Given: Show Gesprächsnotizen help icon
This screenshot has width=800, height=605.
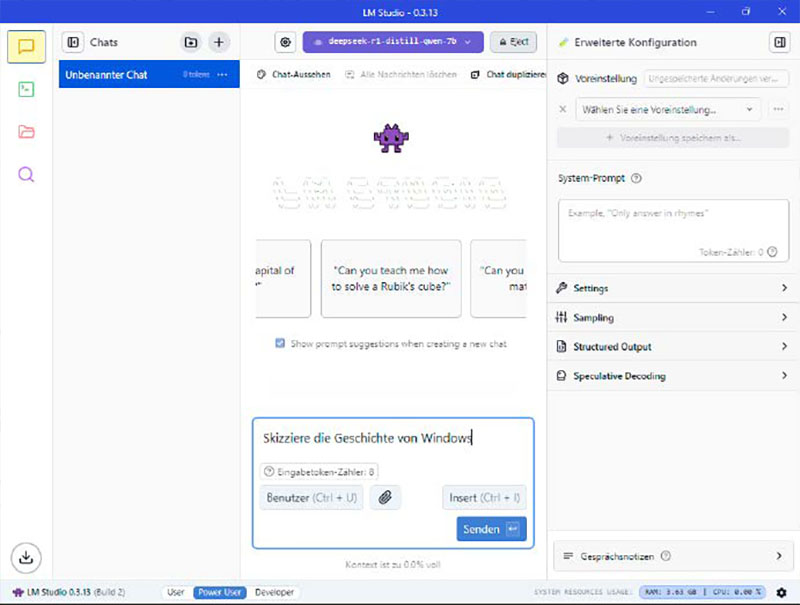Looking at the screenshot, I should (x=666, y=556).
